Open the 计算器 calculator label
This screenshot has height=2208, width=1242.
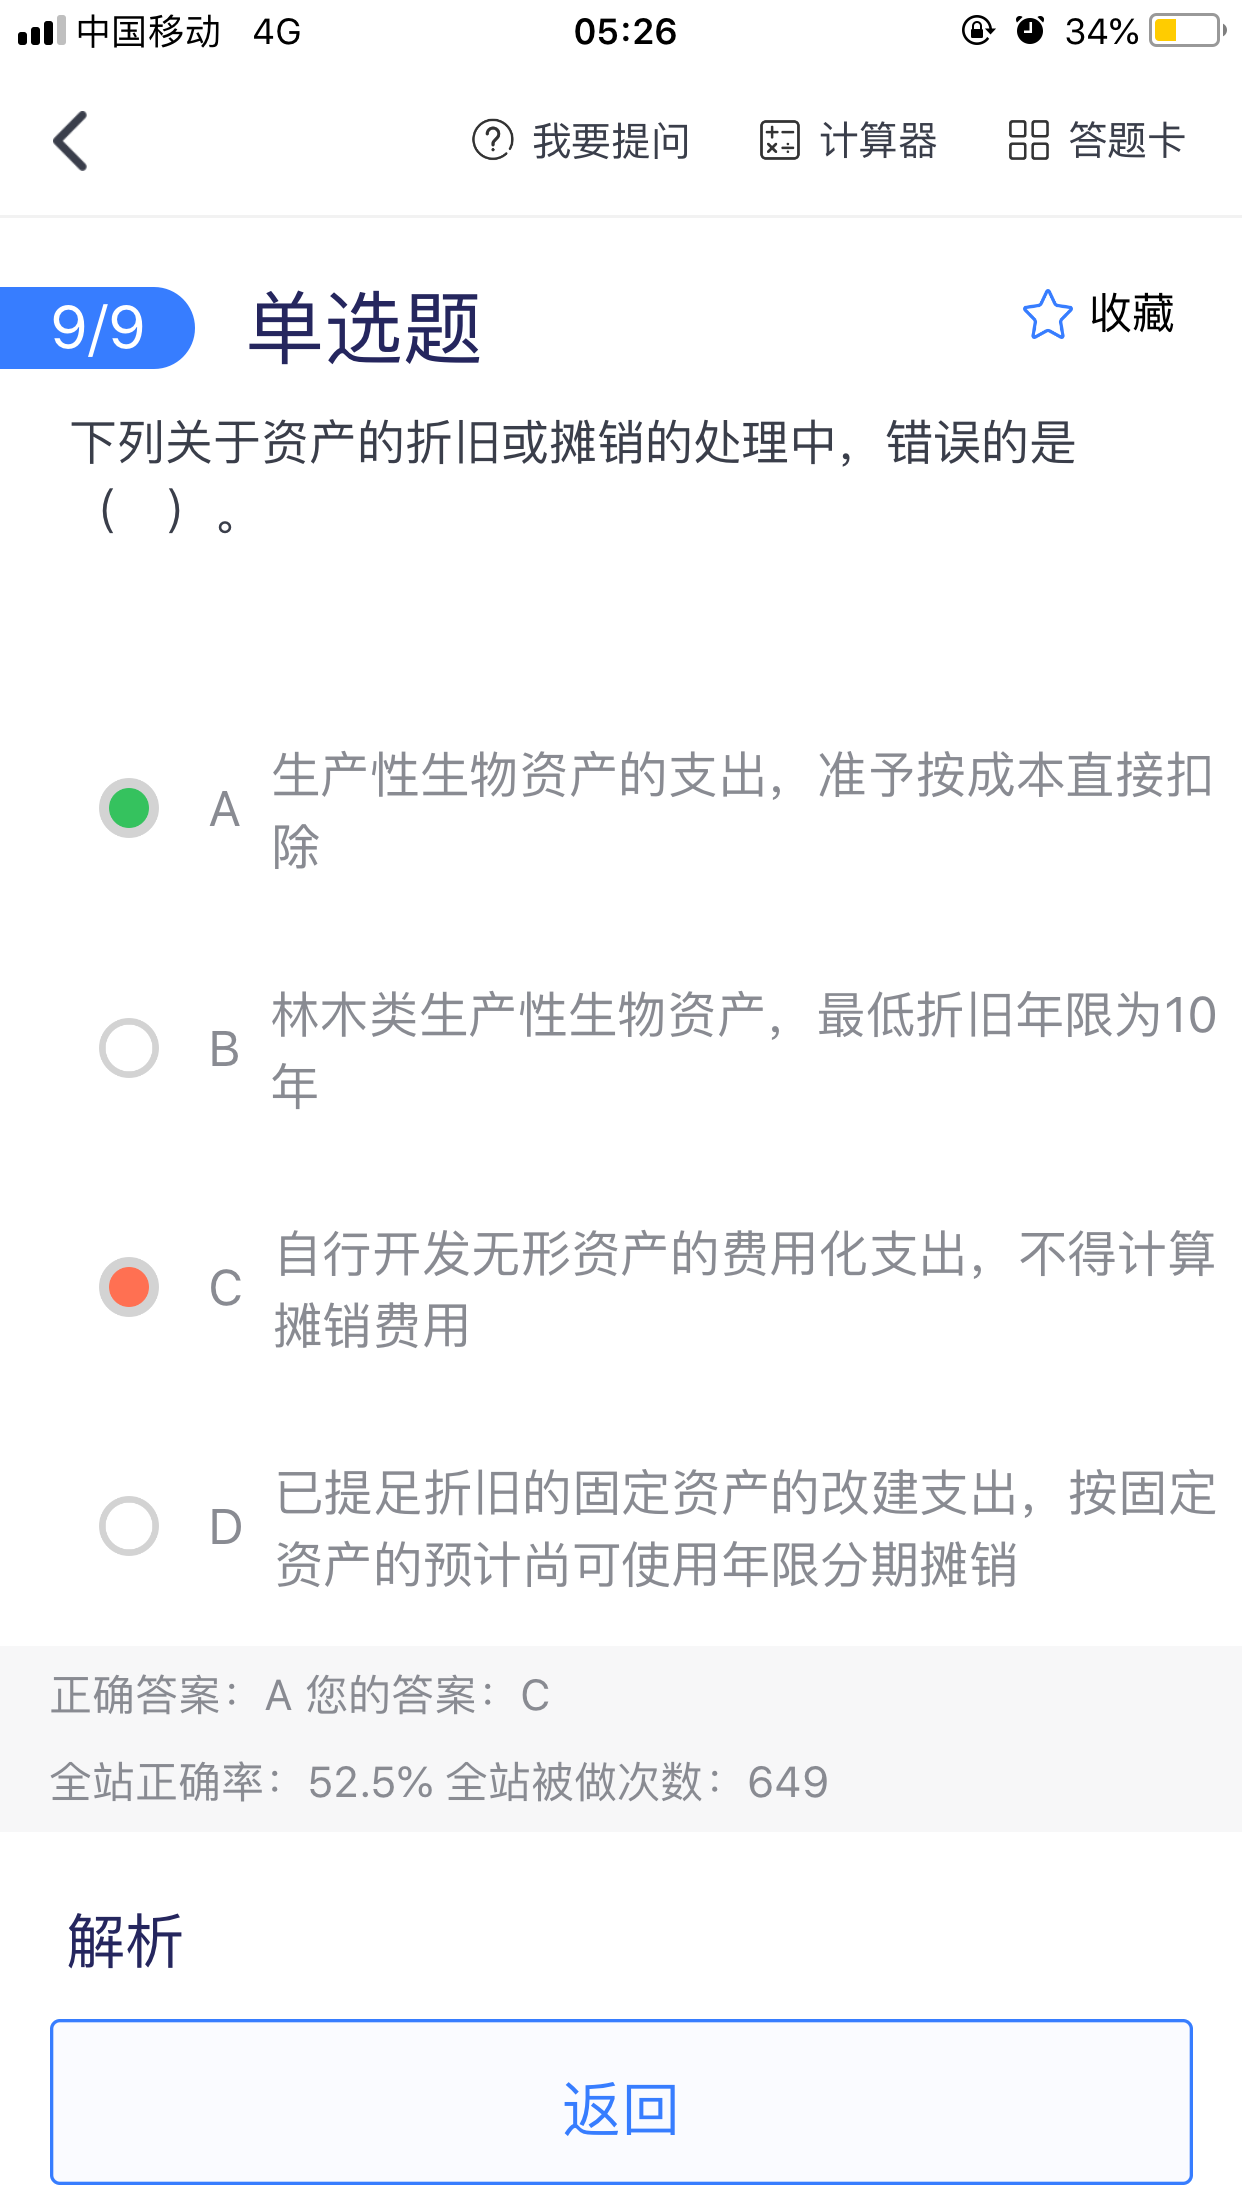(878, 141)
